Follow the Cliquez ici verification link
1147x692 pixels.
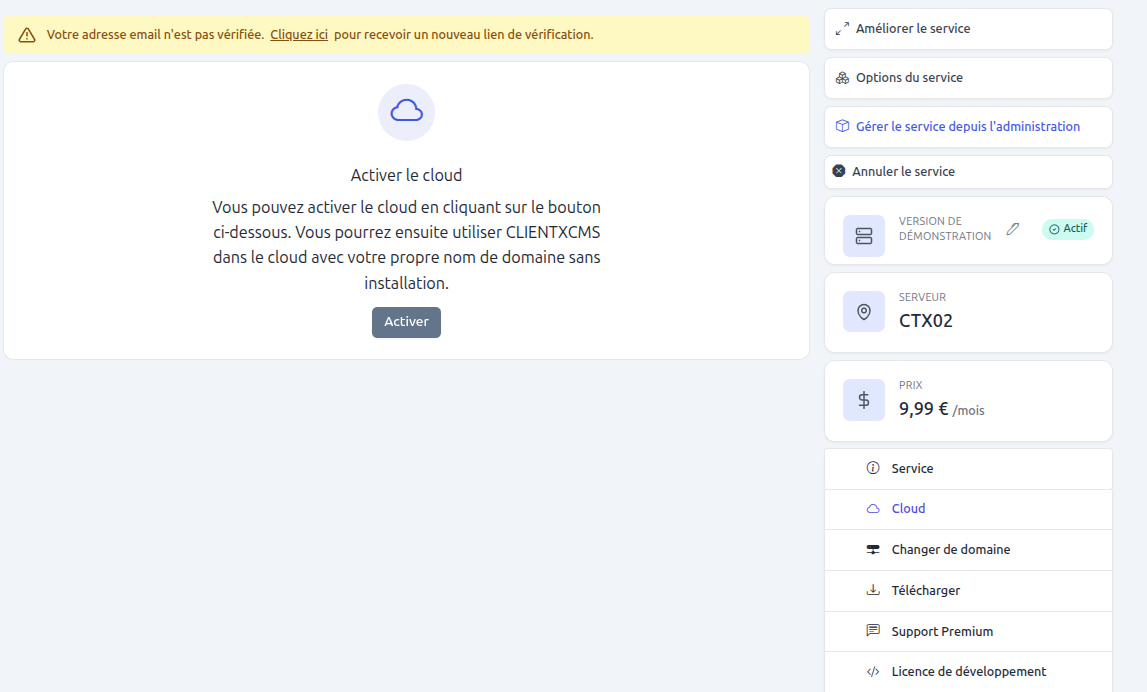click(x=299, y=35)
